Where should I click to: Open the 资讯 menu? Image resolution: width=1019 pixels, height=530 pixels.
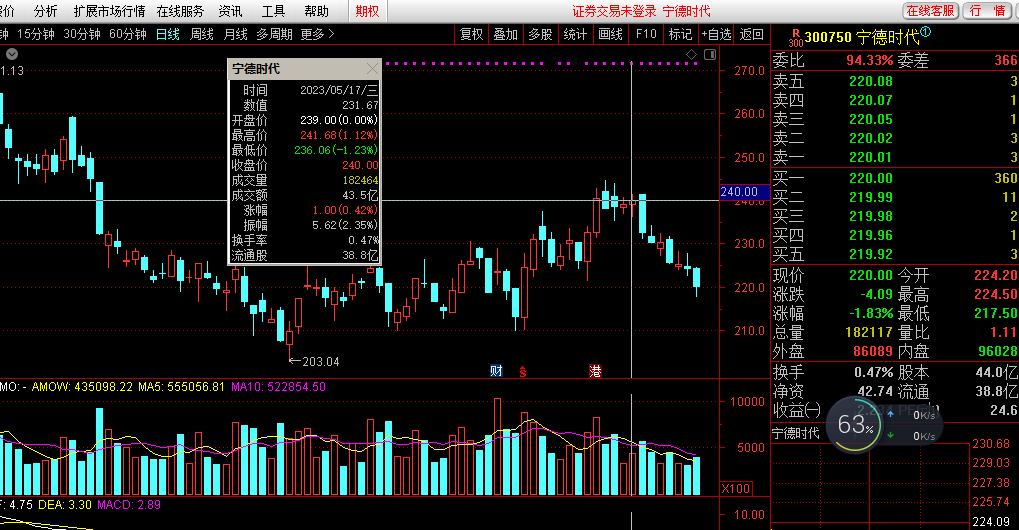click(x=230, y=11)
